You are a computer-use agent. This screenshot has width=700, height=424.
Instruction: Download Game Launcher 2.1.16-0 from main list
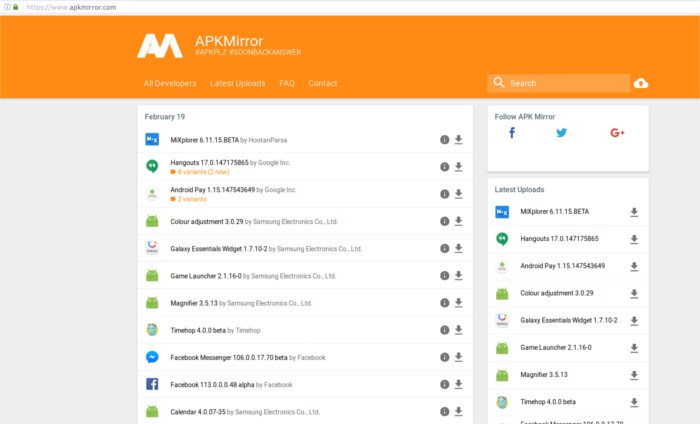pos(458,276)
